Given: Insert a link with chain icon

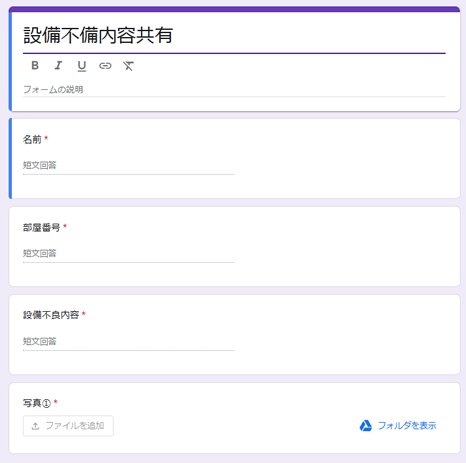Looking at the screenshot, I should (x=105, y=66).
